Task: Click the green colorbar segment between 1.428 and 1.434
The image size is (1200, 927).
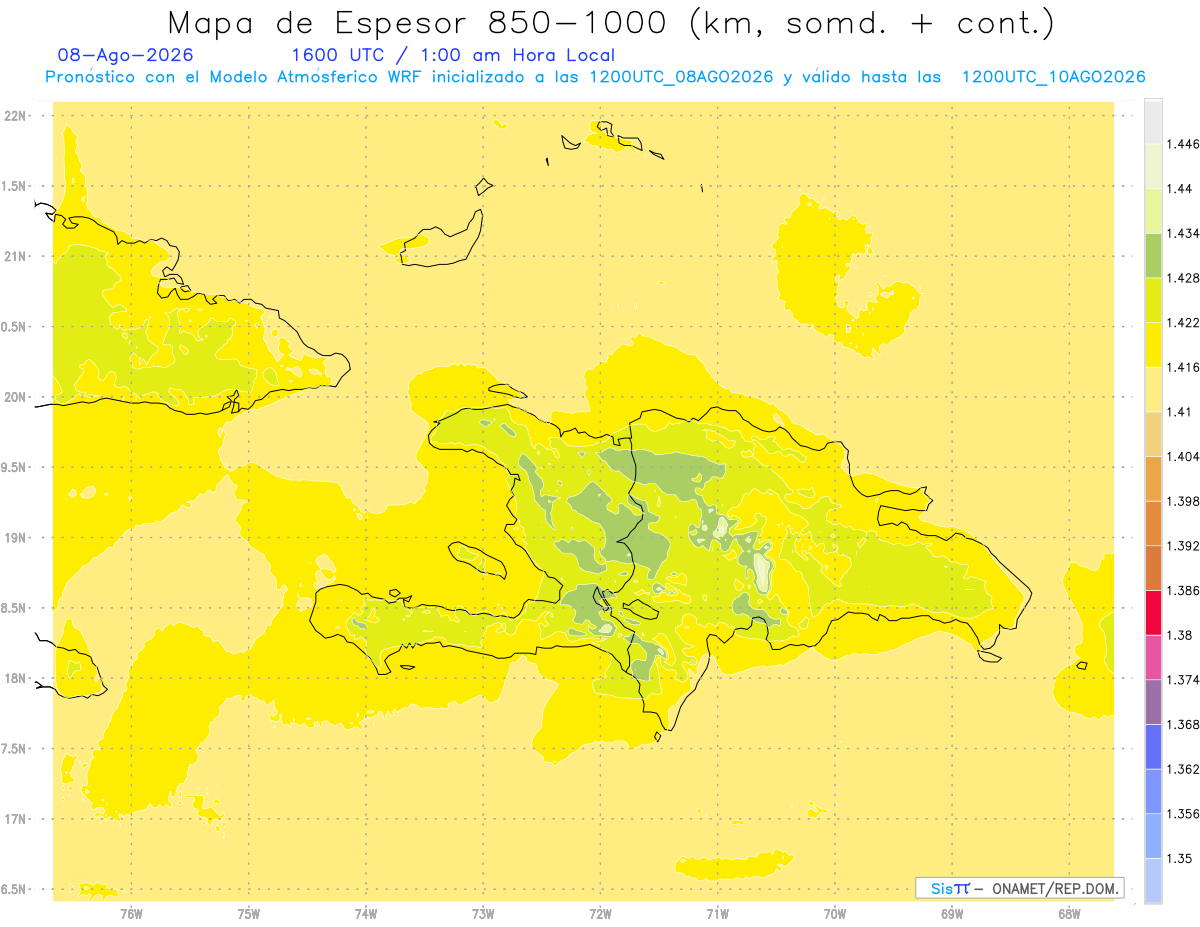Action: pyautogui.click(x=1153, y=256)
